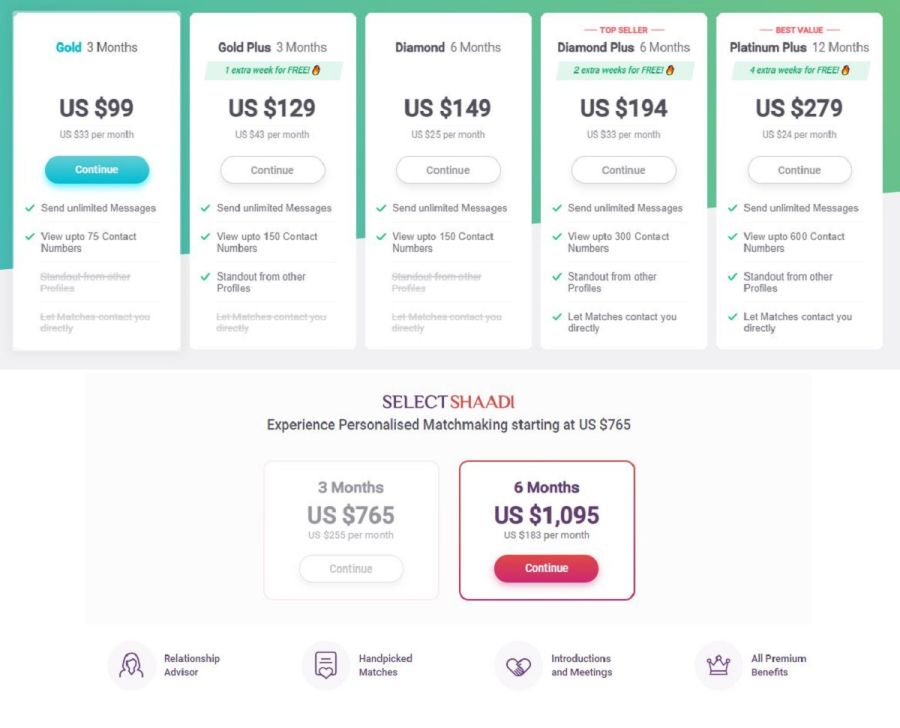Click the Select Shaadi logo
Image resolution: width=900 pixels, height=728 pixels.
(x=448, y=402)
